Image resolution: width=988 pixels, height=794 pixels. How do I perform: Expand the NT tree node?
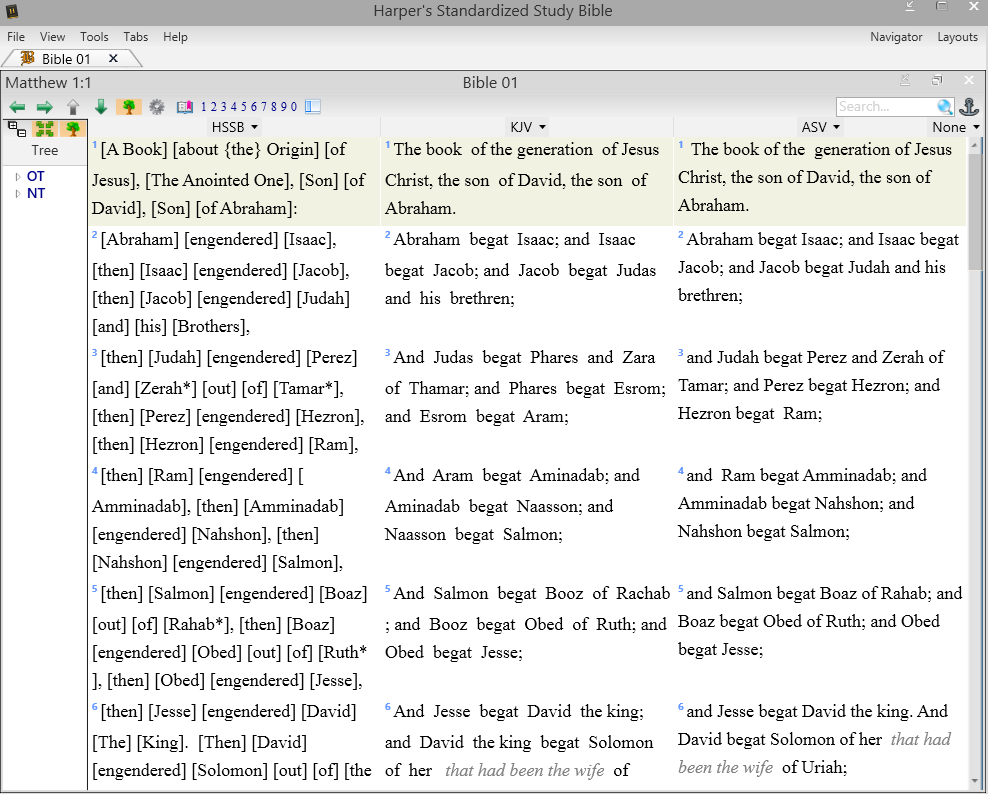tap(18, 193)
